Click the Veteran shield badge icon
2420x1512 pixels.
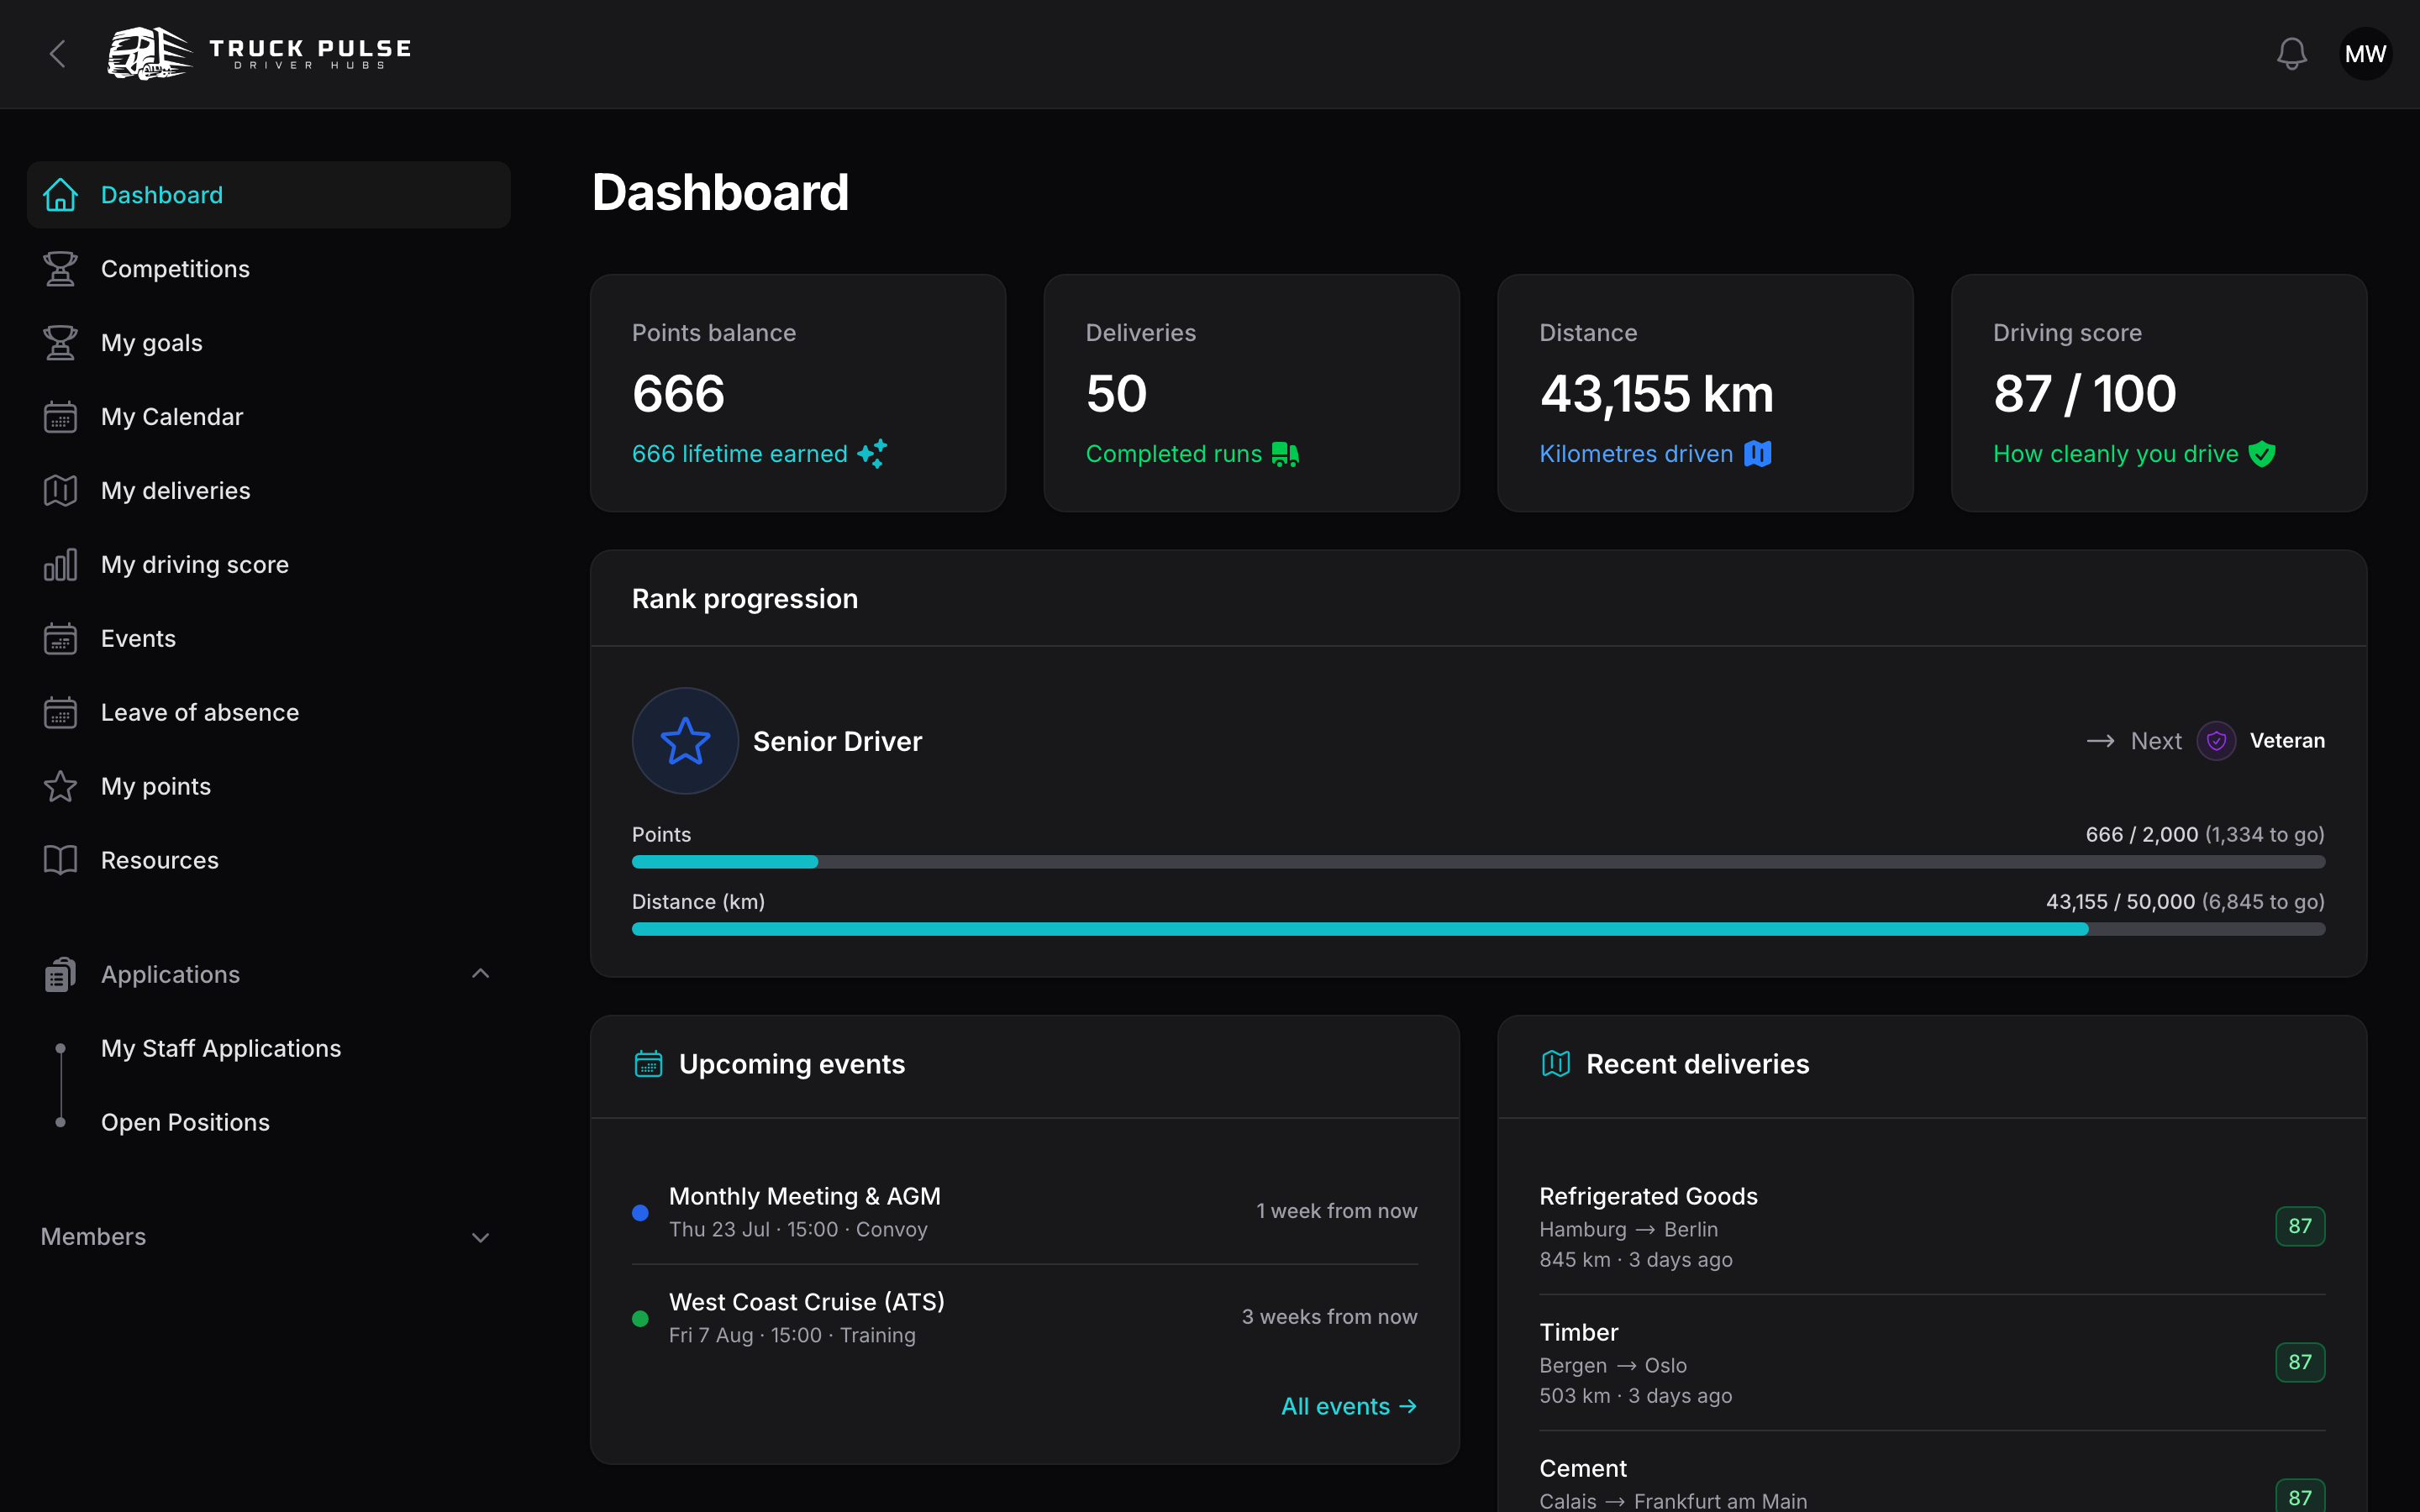tap(2216, 741)
